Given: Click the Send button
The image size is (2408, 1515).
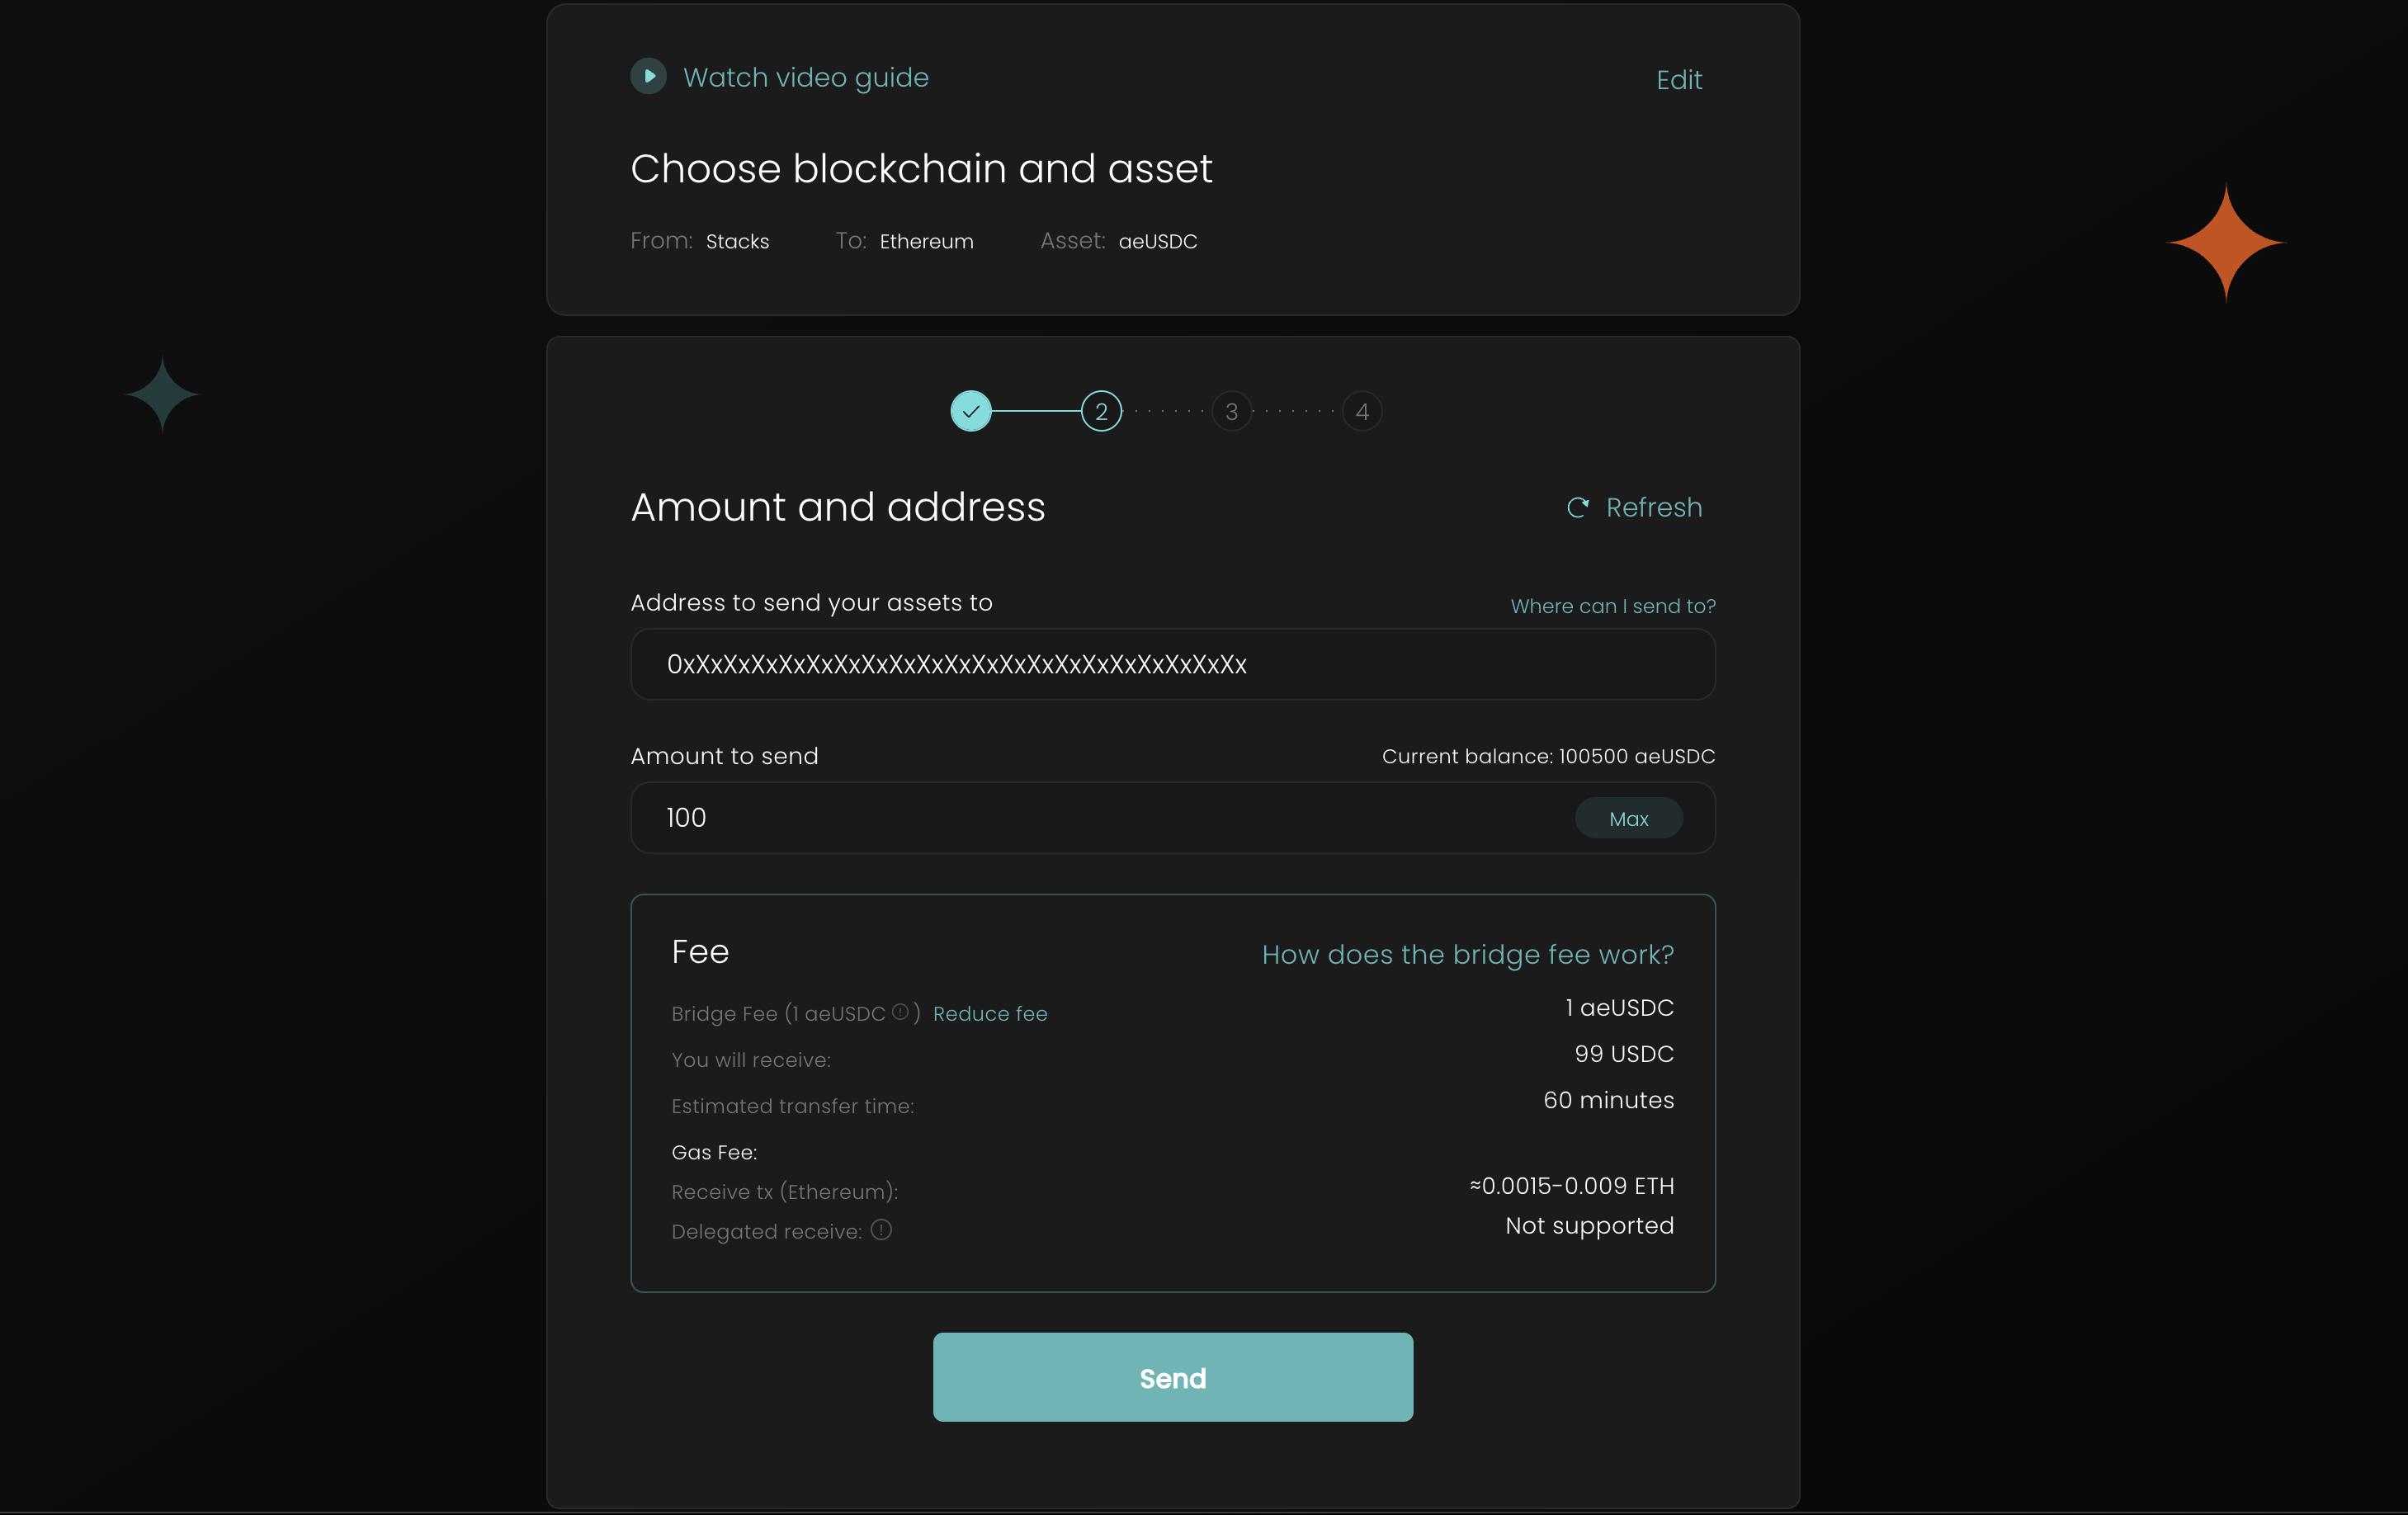Looking at the screenshot, I should [x=1173, y=1378].
